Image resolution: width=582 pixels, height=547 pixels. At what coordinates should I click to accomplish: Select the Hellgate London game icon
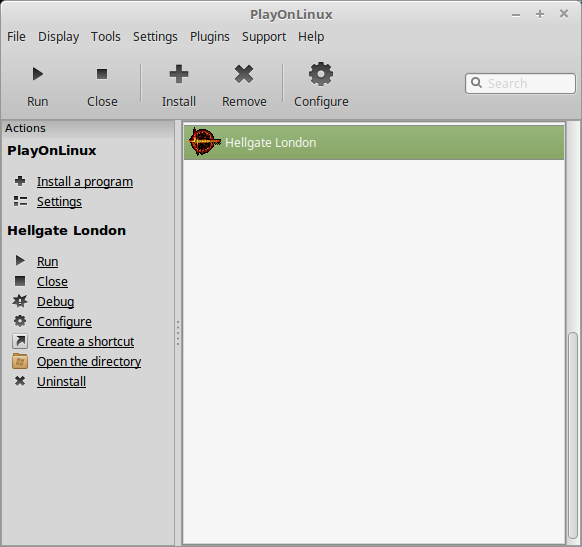point(204,142)
